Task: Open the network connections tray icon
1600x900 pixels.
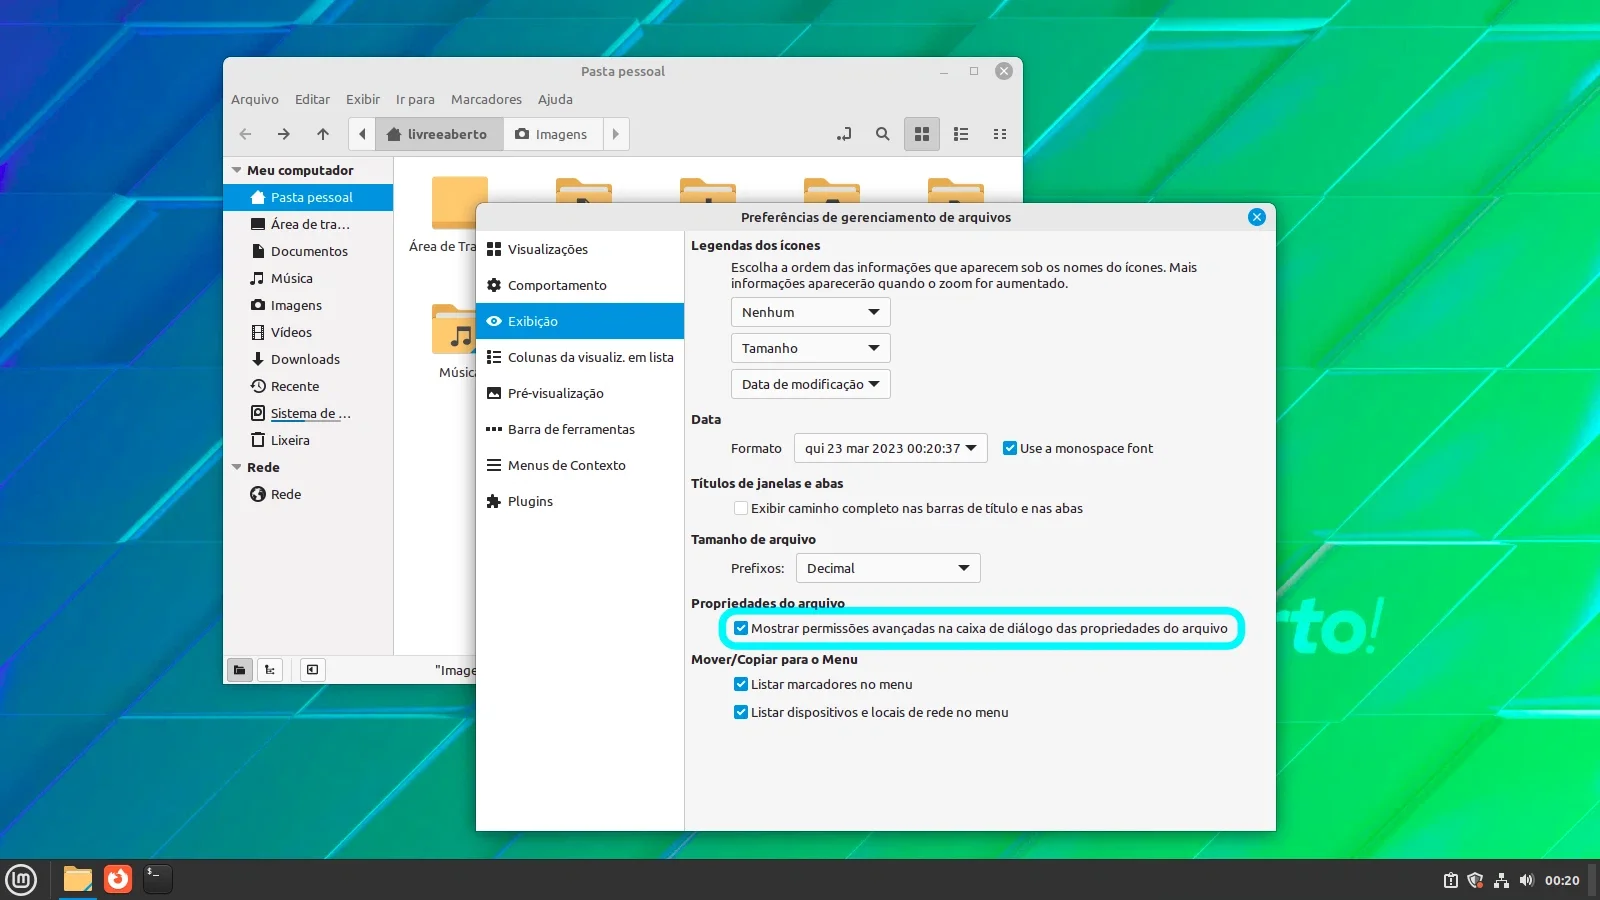Action: 1501,880
